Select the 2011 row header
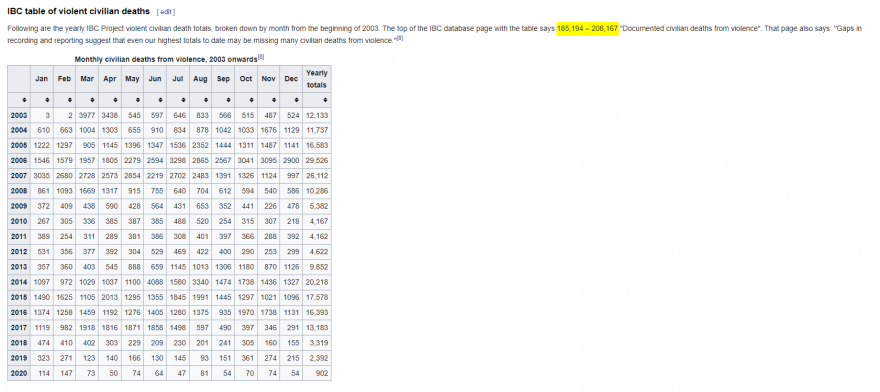Screen dimensions: 880x392 (x=19, y=236)
